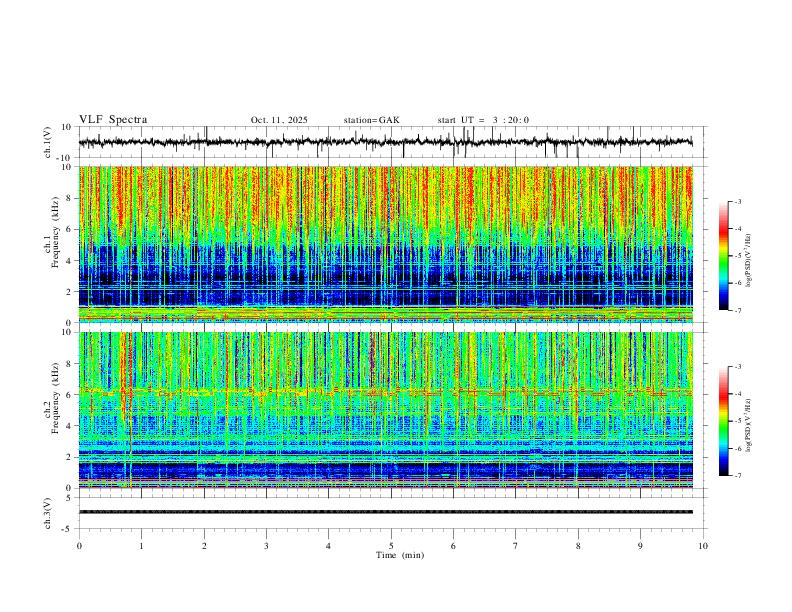Click inside the ch.1 spectrogram panel
The width and height of the screenshot is (792, 612).
point(385,244)
